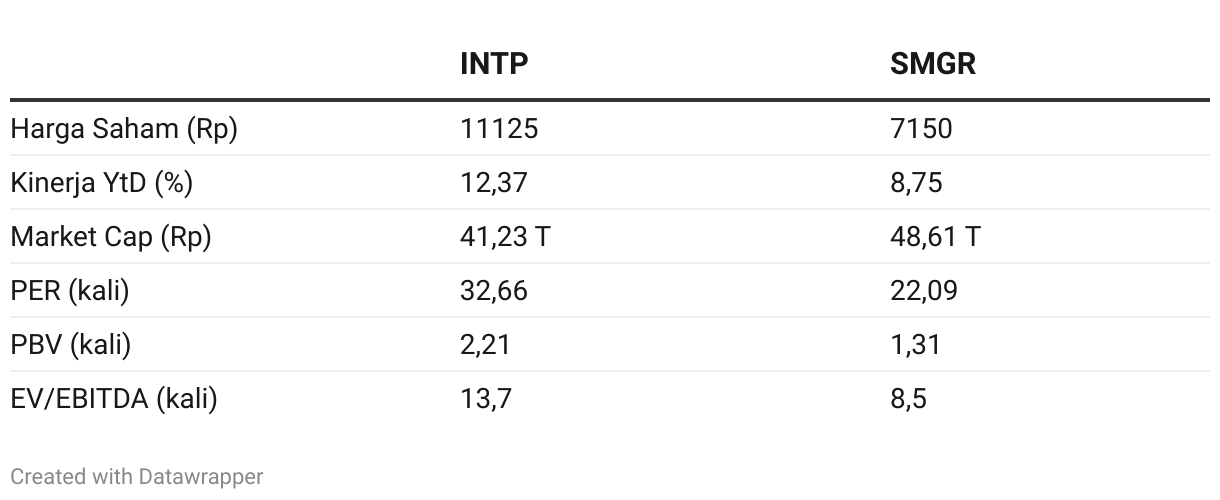Click INTP share price value 11125

(x=499, y=129)
